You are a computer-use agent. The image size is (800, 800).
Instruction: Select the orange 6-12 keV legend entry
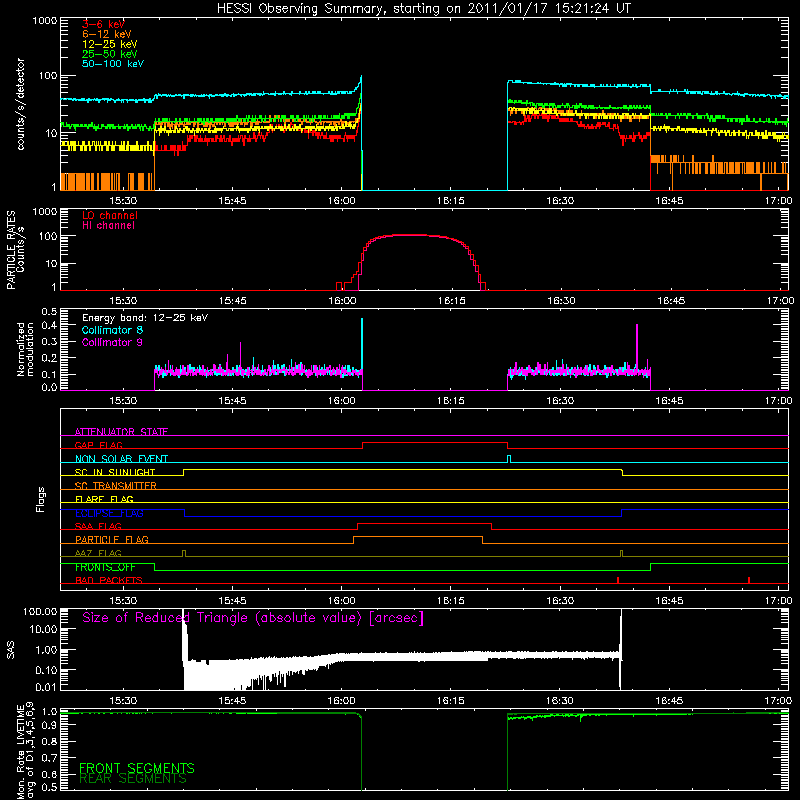pyautogui.click(x=107, y=34)
